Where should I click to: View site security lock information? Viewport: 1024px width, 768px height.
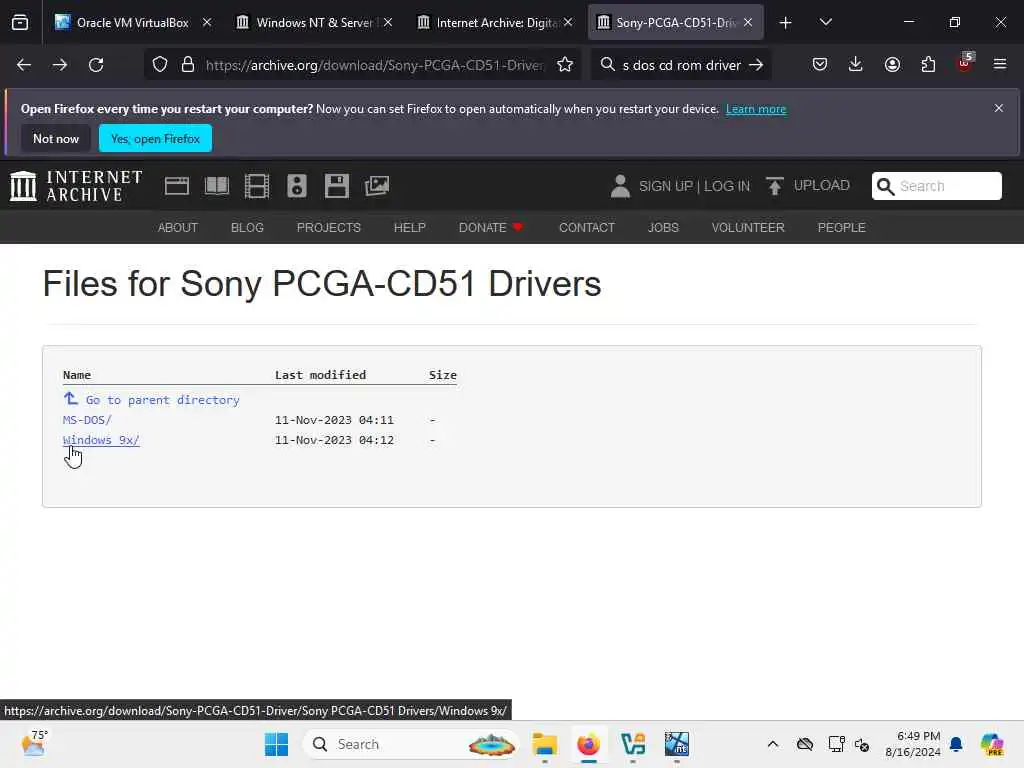(x=188, y=65)
